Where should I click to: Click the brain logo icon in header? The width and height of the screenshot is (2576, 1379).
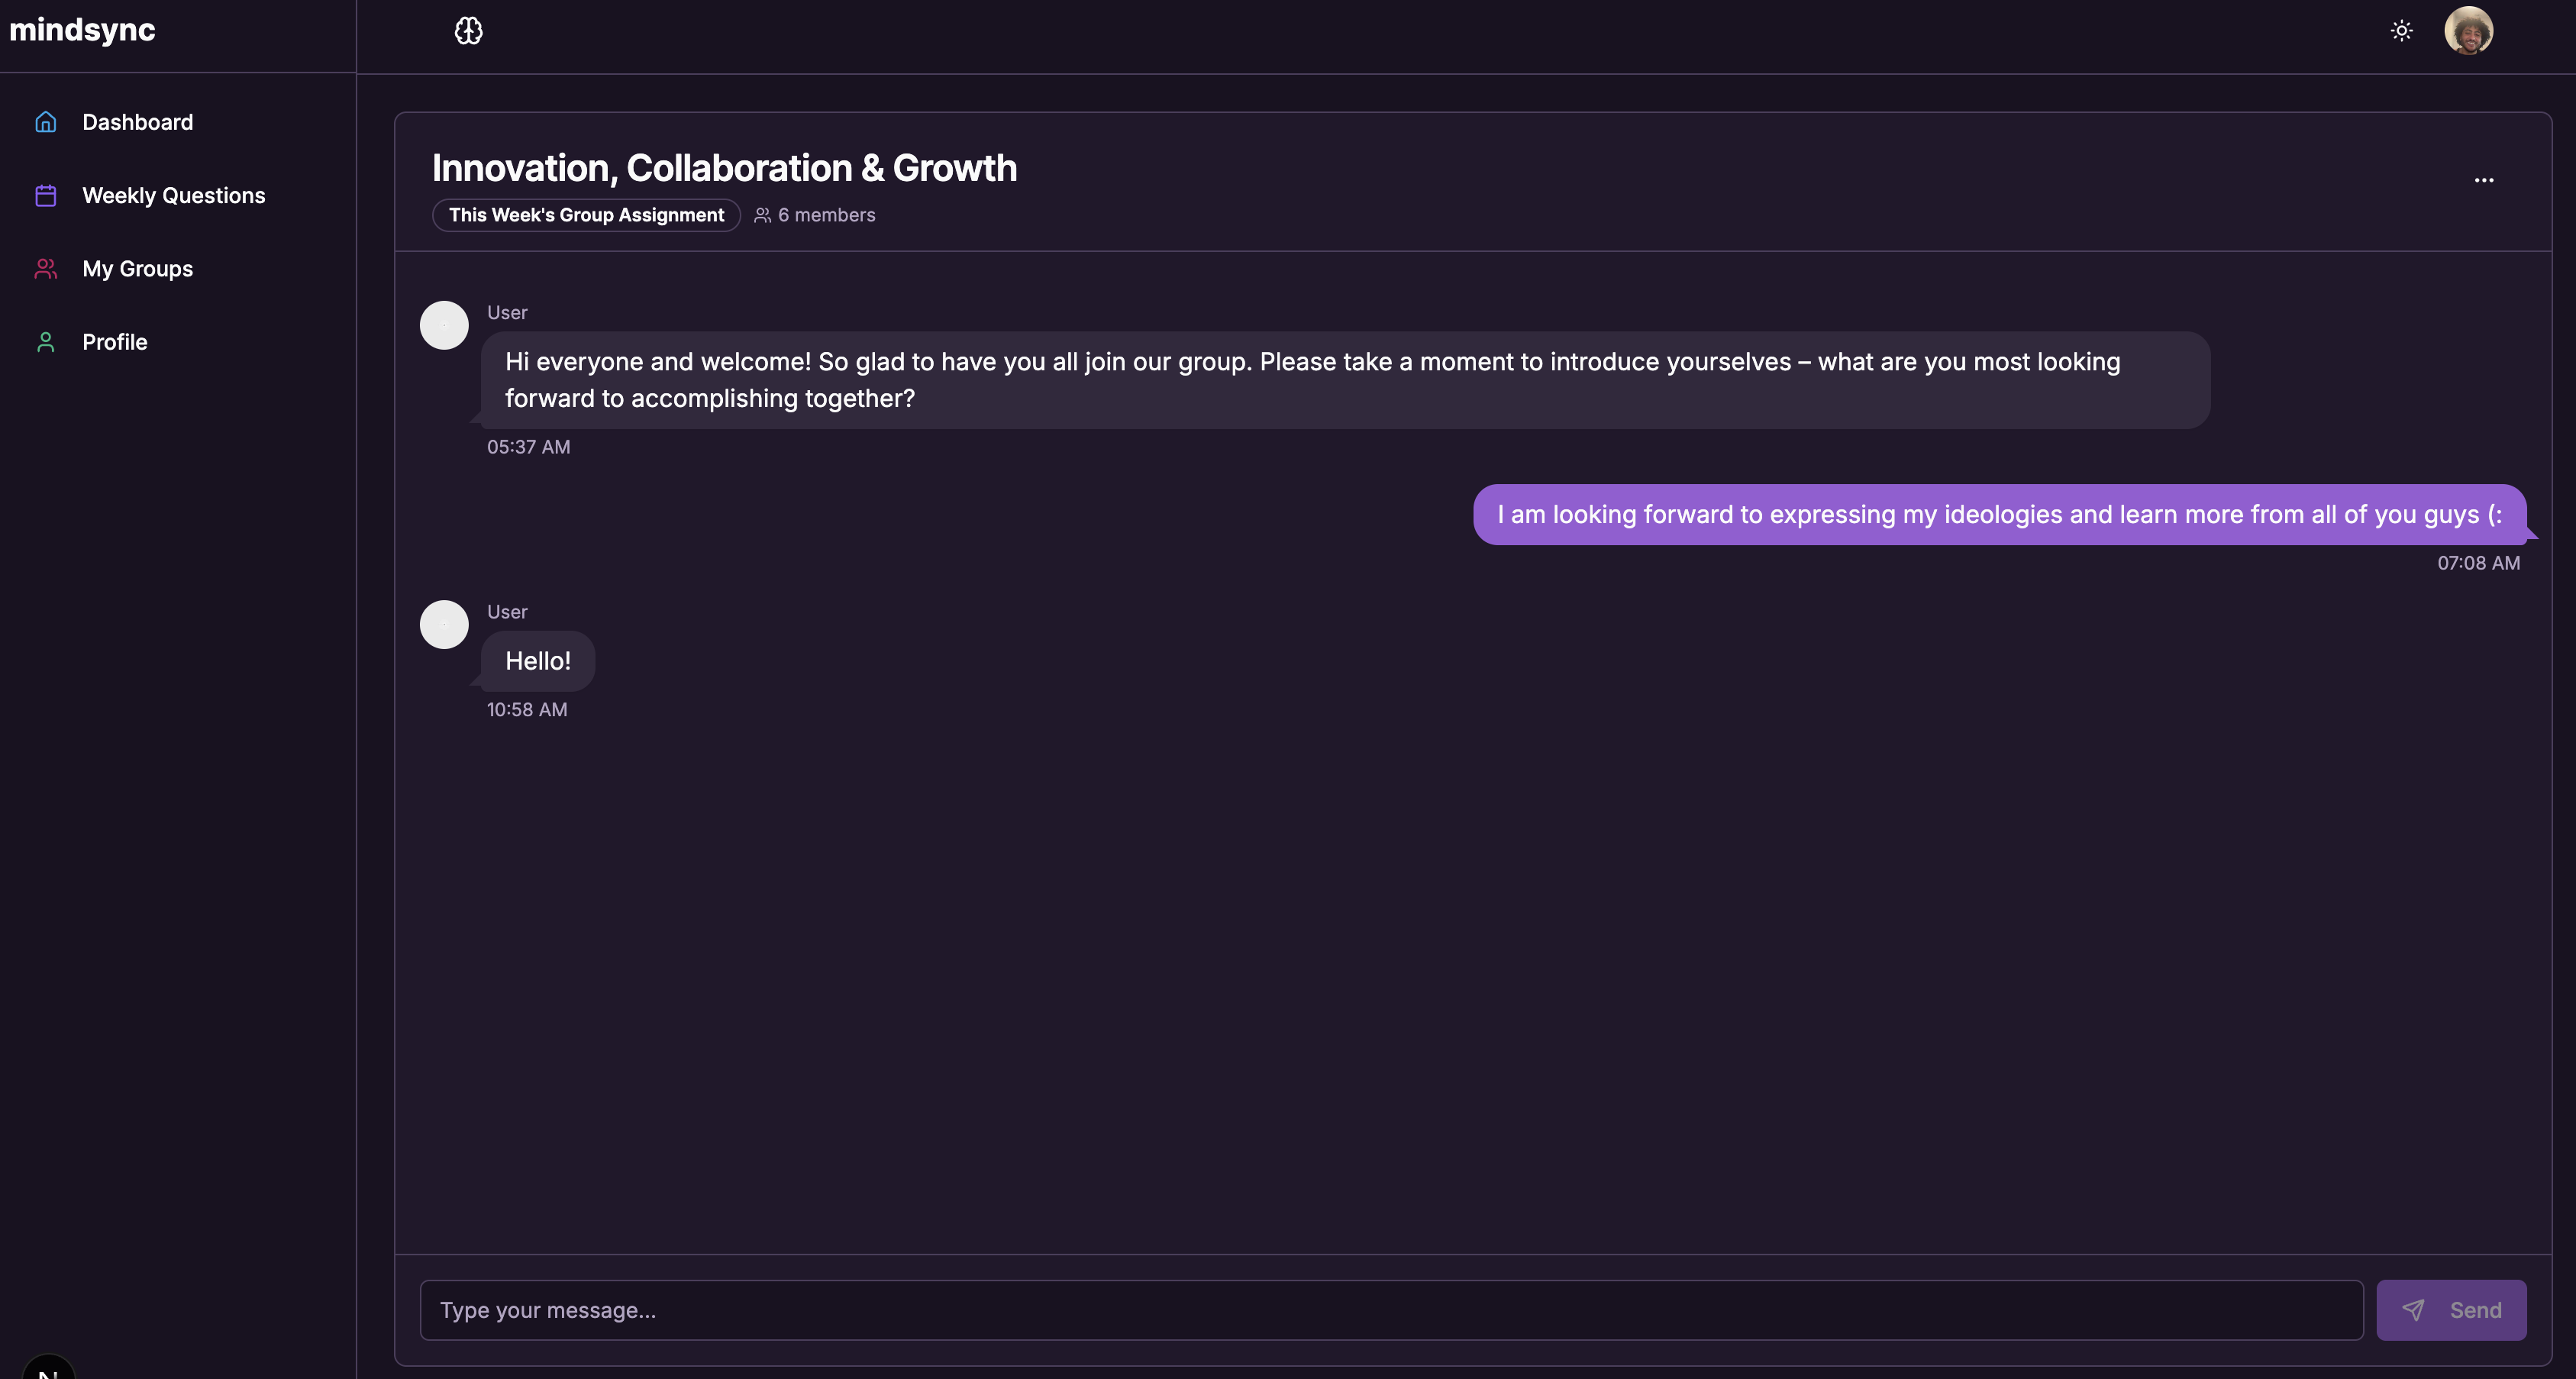tap(468, 31)
